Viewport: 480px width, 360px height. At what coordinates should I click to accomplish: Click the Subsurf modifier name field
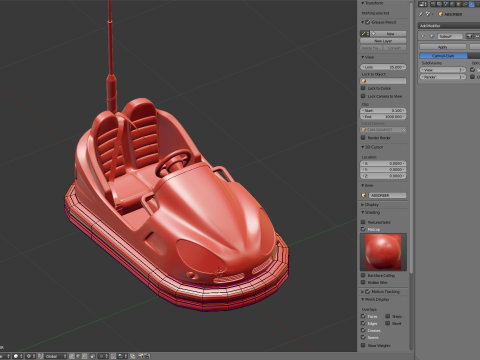tap(450, 36)
